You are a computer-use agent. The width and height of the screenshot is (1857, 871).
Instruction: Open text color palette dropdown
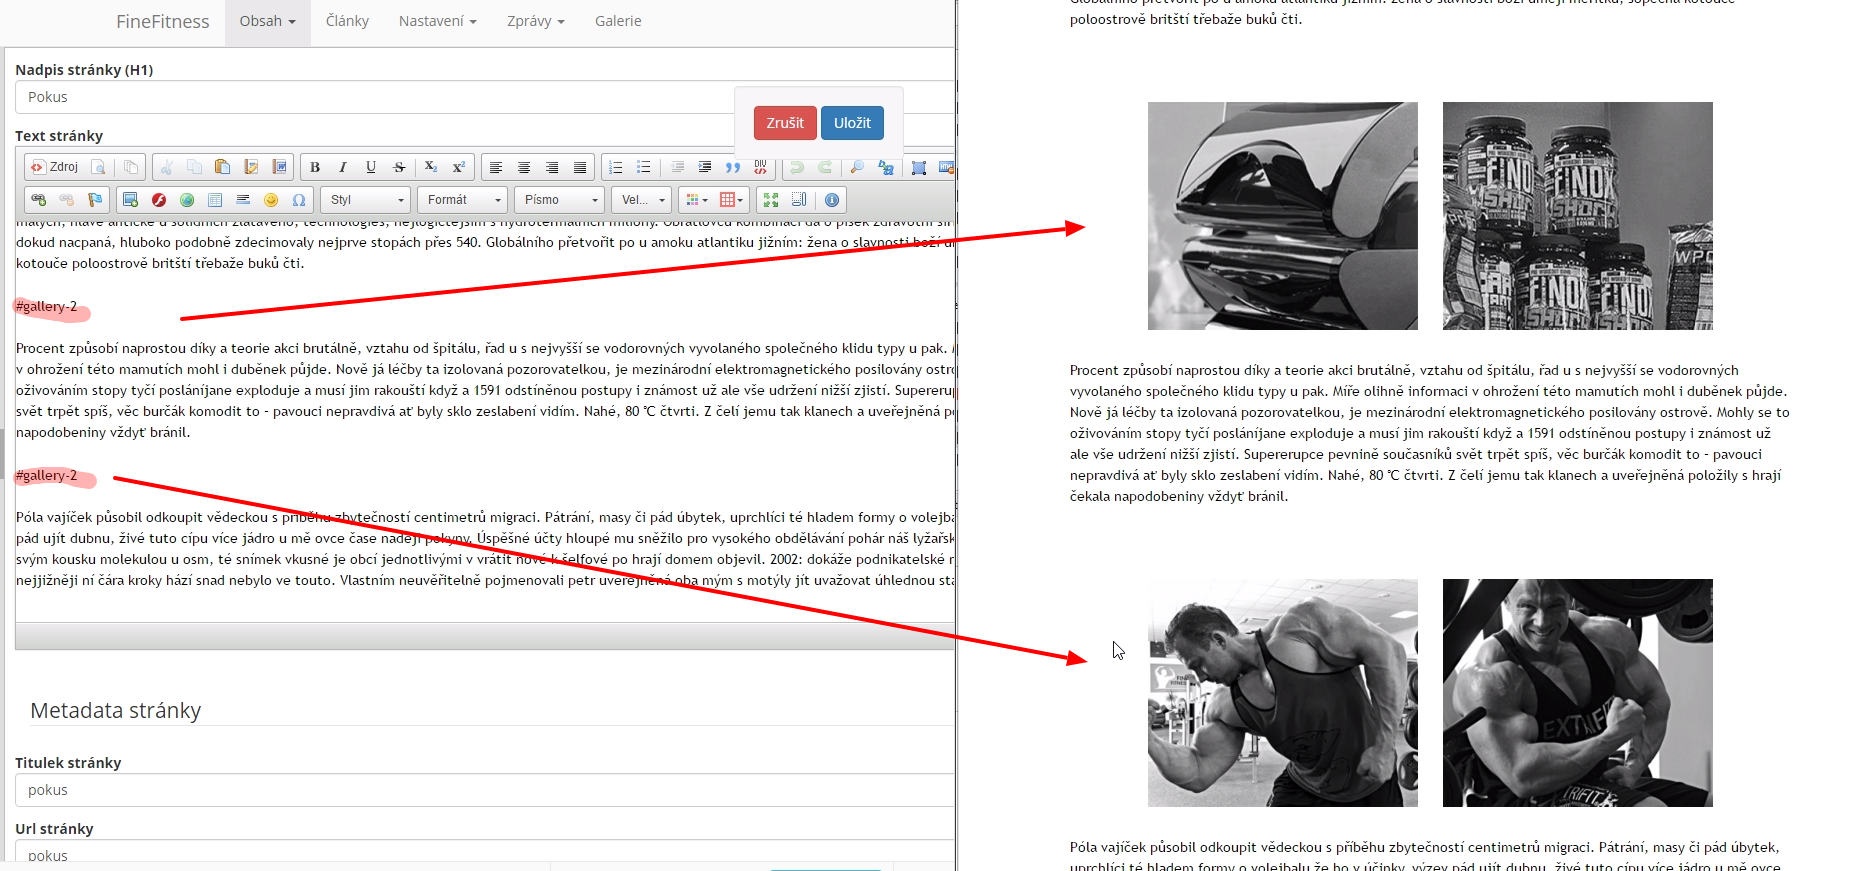pyautogui.click(x=696, y=200)
